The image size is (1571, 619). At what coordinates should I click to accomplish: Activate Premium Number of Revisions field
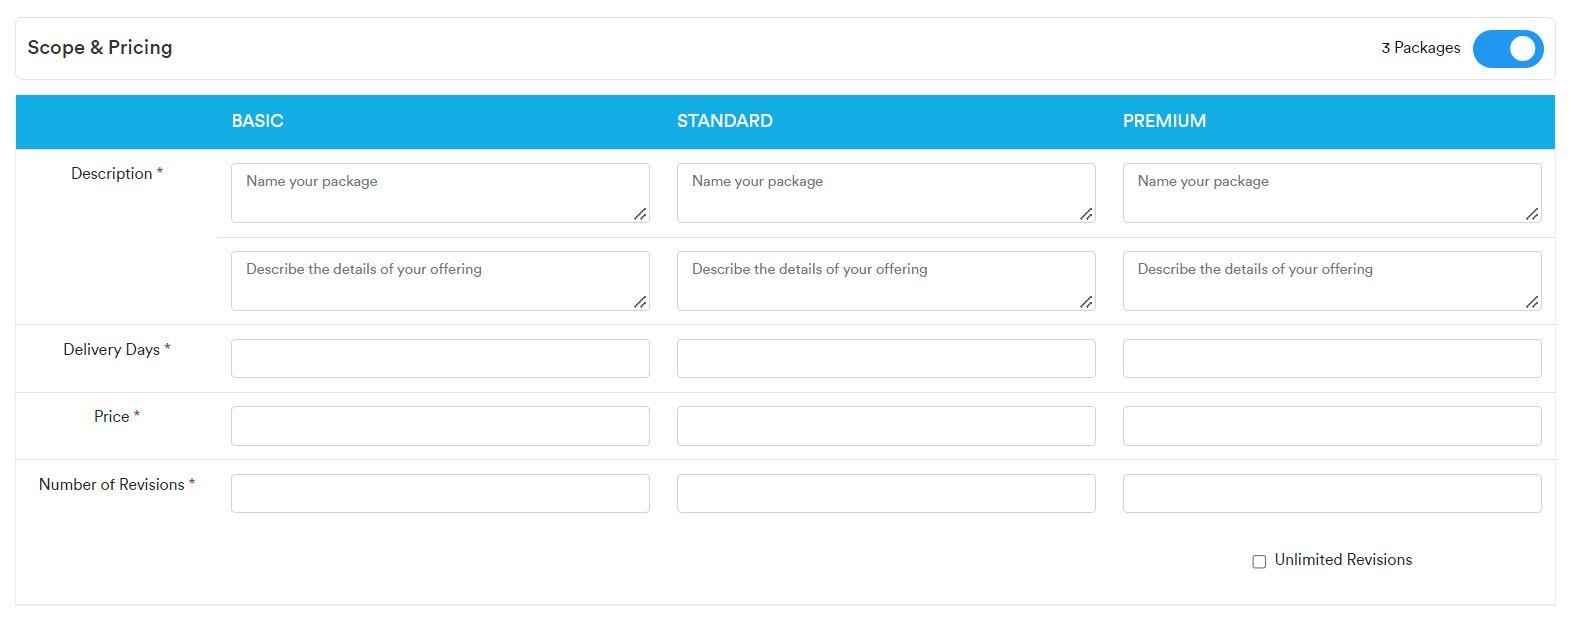tap(1332, 493)
